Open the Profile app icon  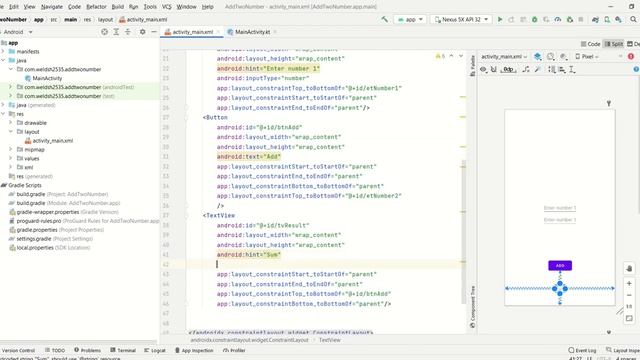(x=558, y=19)
